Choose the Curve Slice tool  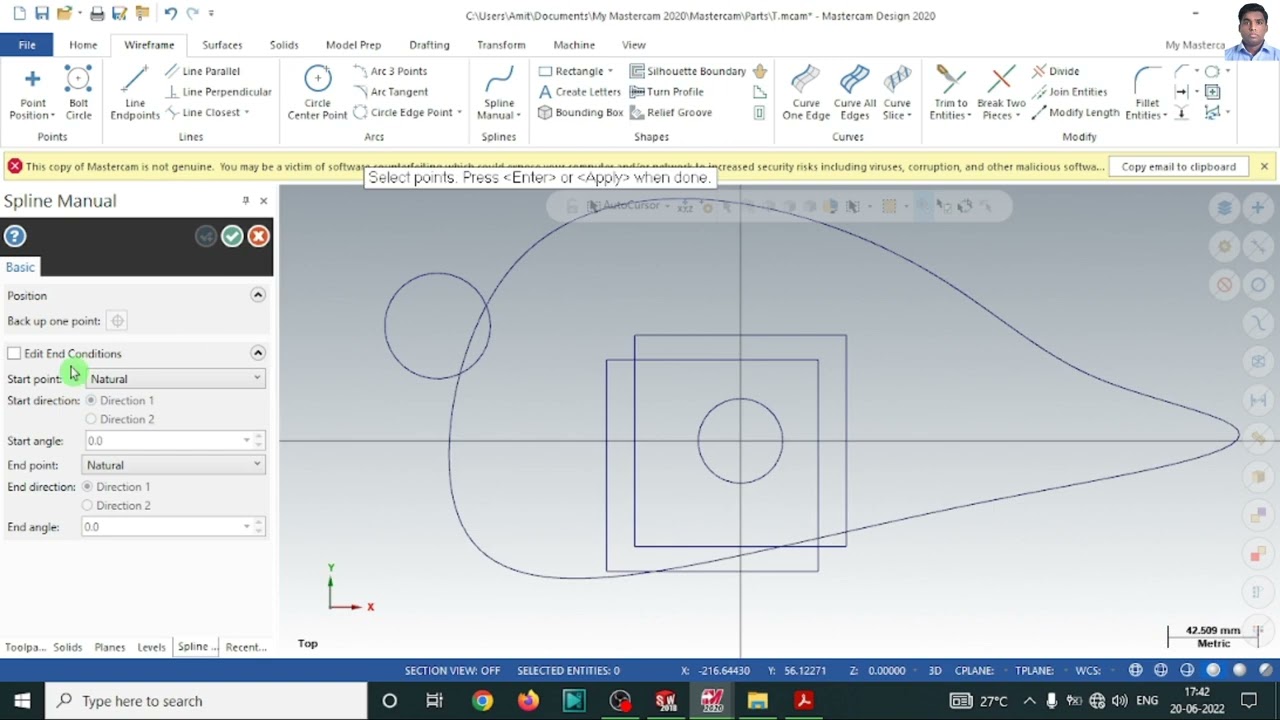(897, 93)
